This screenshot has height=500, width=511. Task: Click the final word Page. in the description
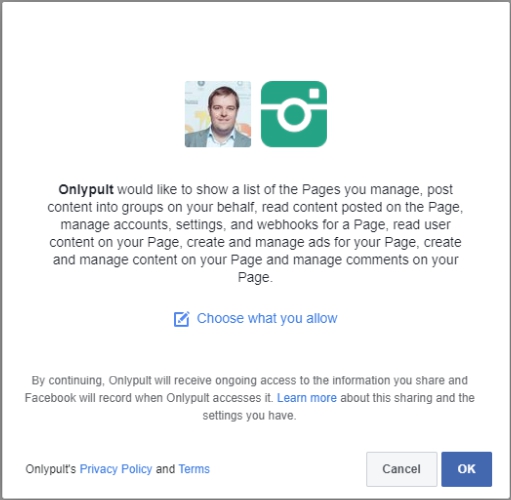pos(255,277)
